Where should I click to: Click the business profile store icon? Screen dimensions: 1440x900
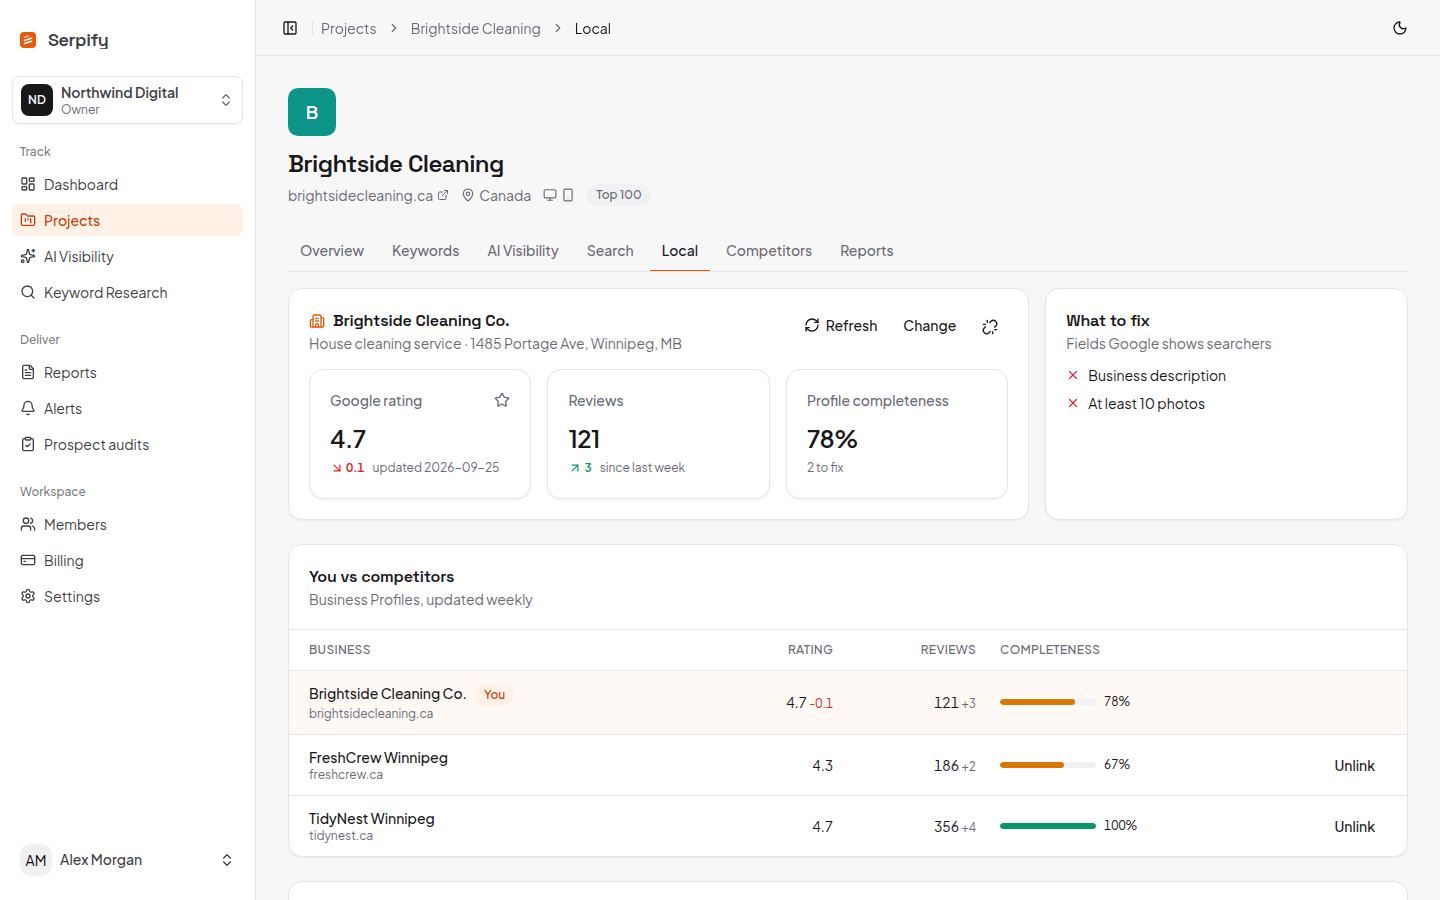(317, 321)
